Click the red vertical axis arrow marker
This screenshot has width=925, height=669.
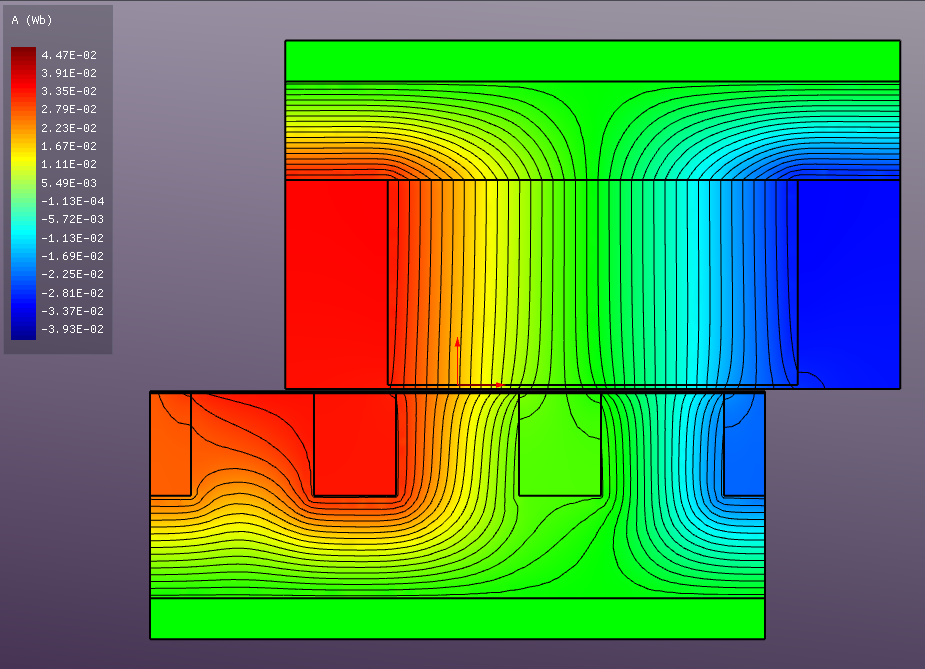click(457, 350)
